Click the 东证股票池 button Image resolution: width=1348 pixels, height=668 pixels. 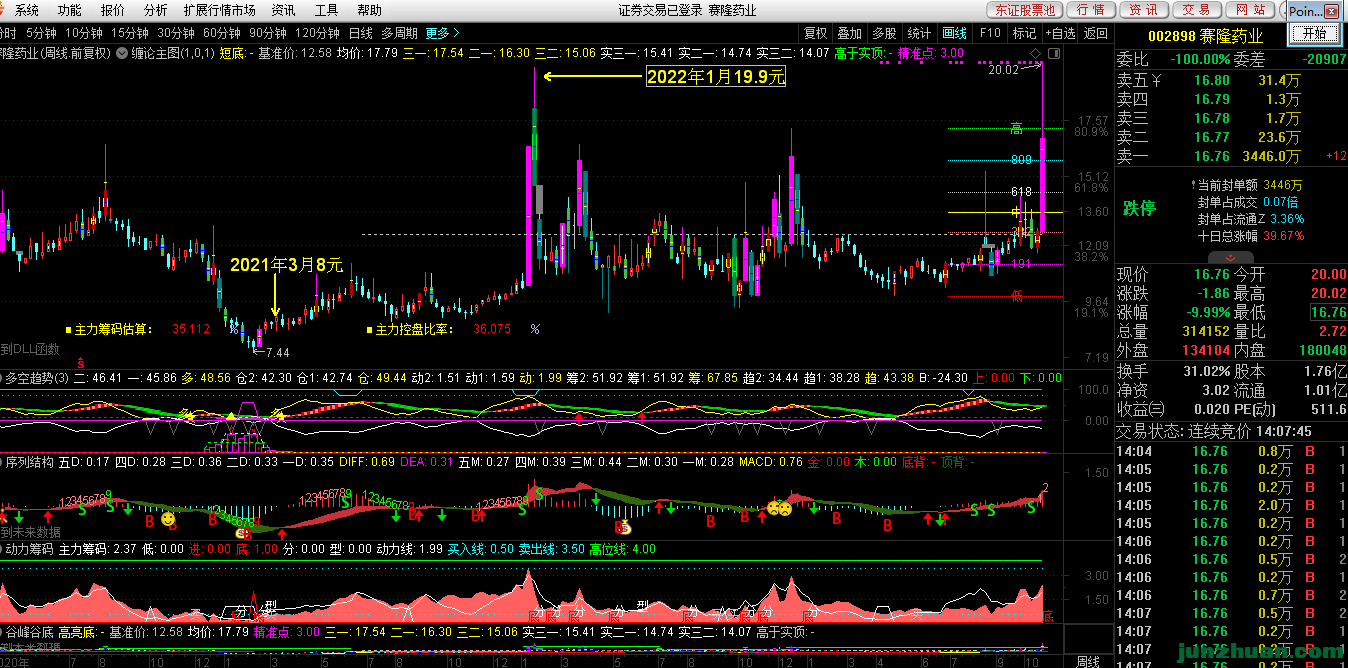pyautogui.click(x=1025, y=10)
